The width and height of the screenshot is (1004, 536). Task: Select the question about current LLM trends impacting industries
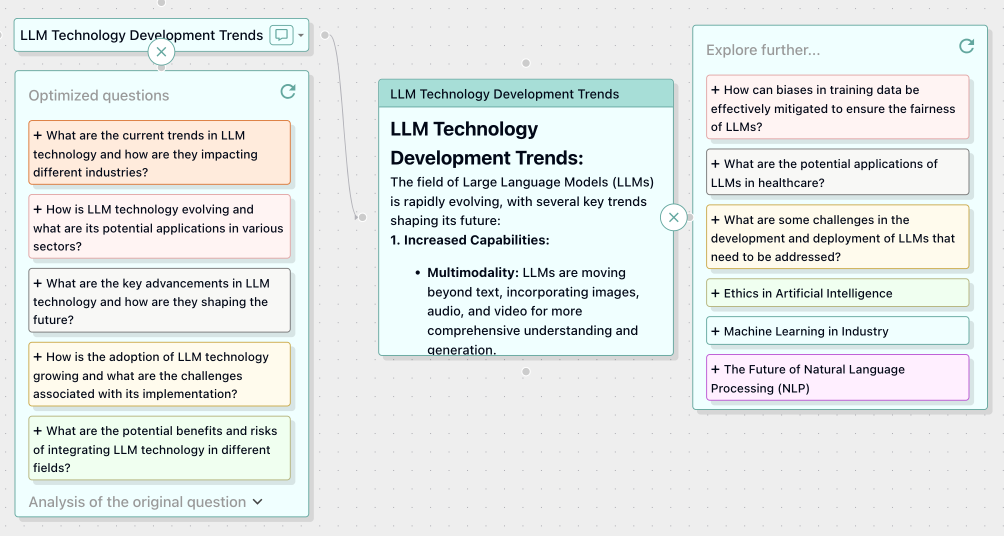160,153
